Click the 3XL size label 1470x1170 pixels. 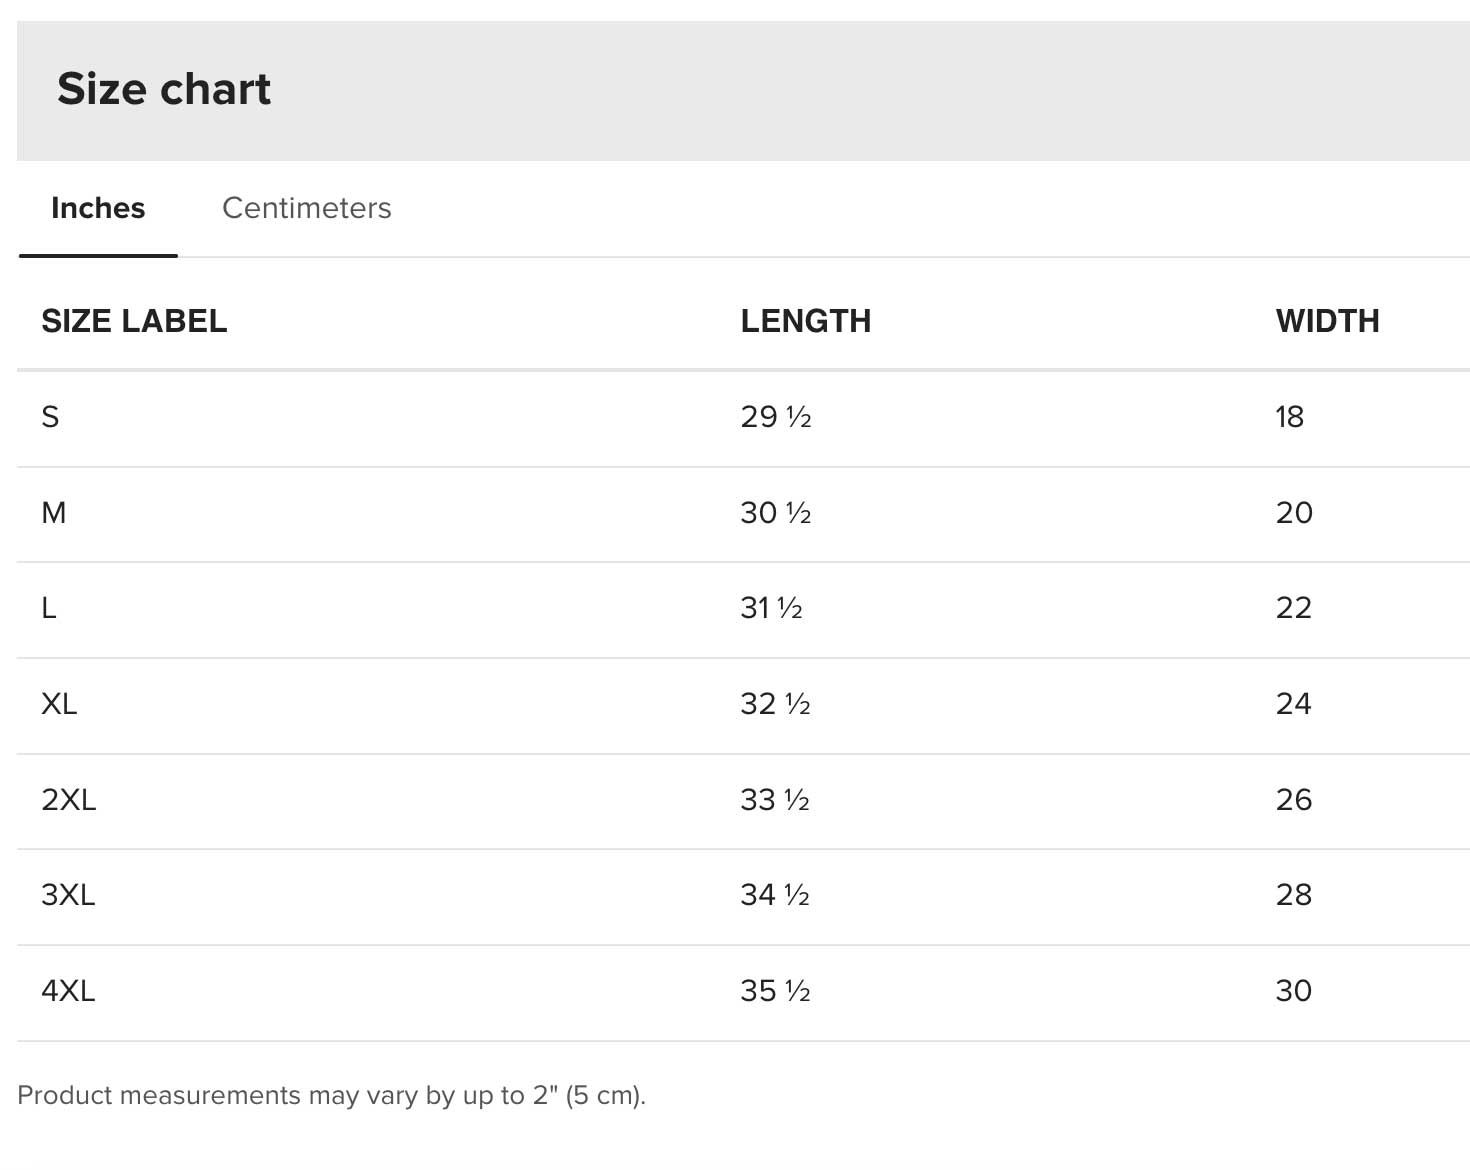tap(68, 895)
